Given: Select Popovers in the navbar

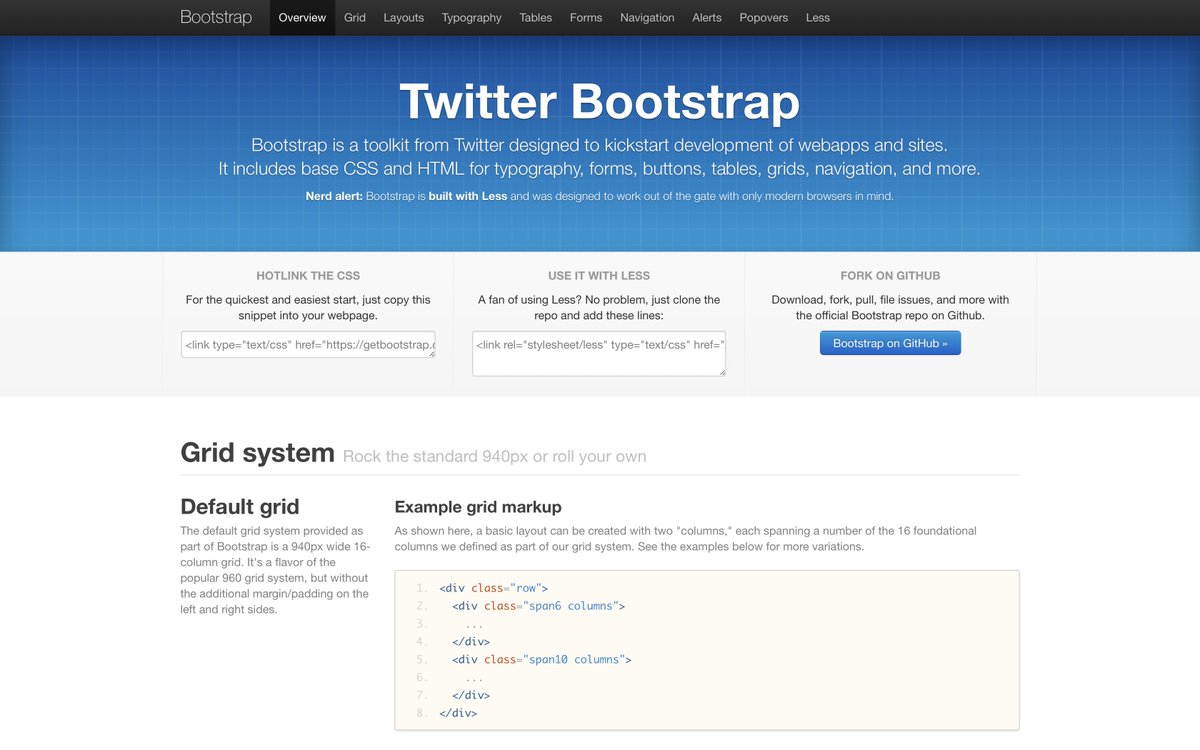Looking at the screenshot, I should coord(764,17).
